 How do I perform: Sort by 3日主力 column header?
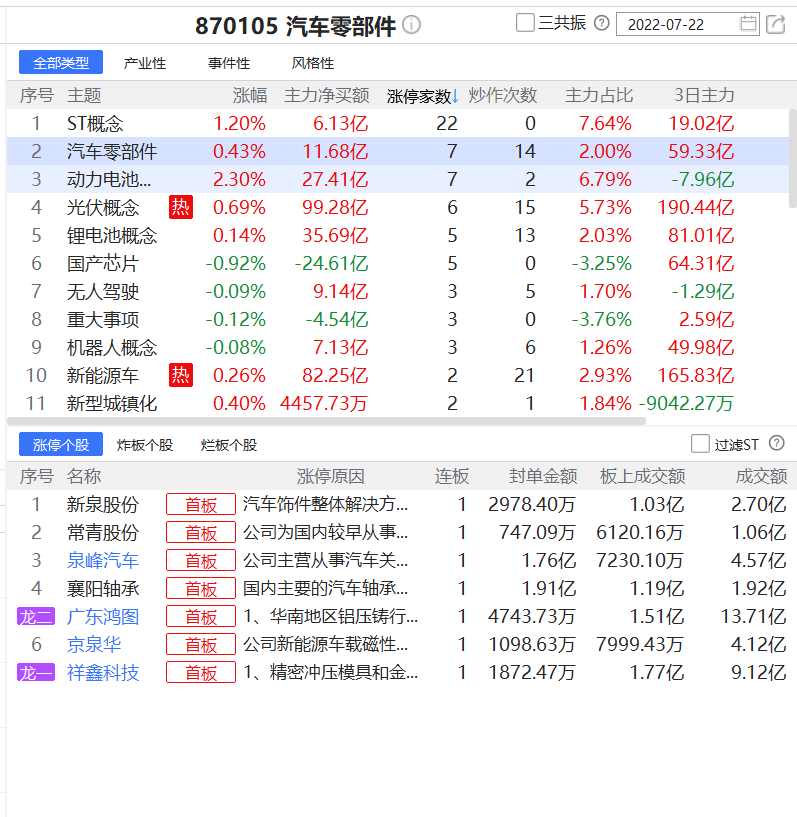tap(704, 95)
